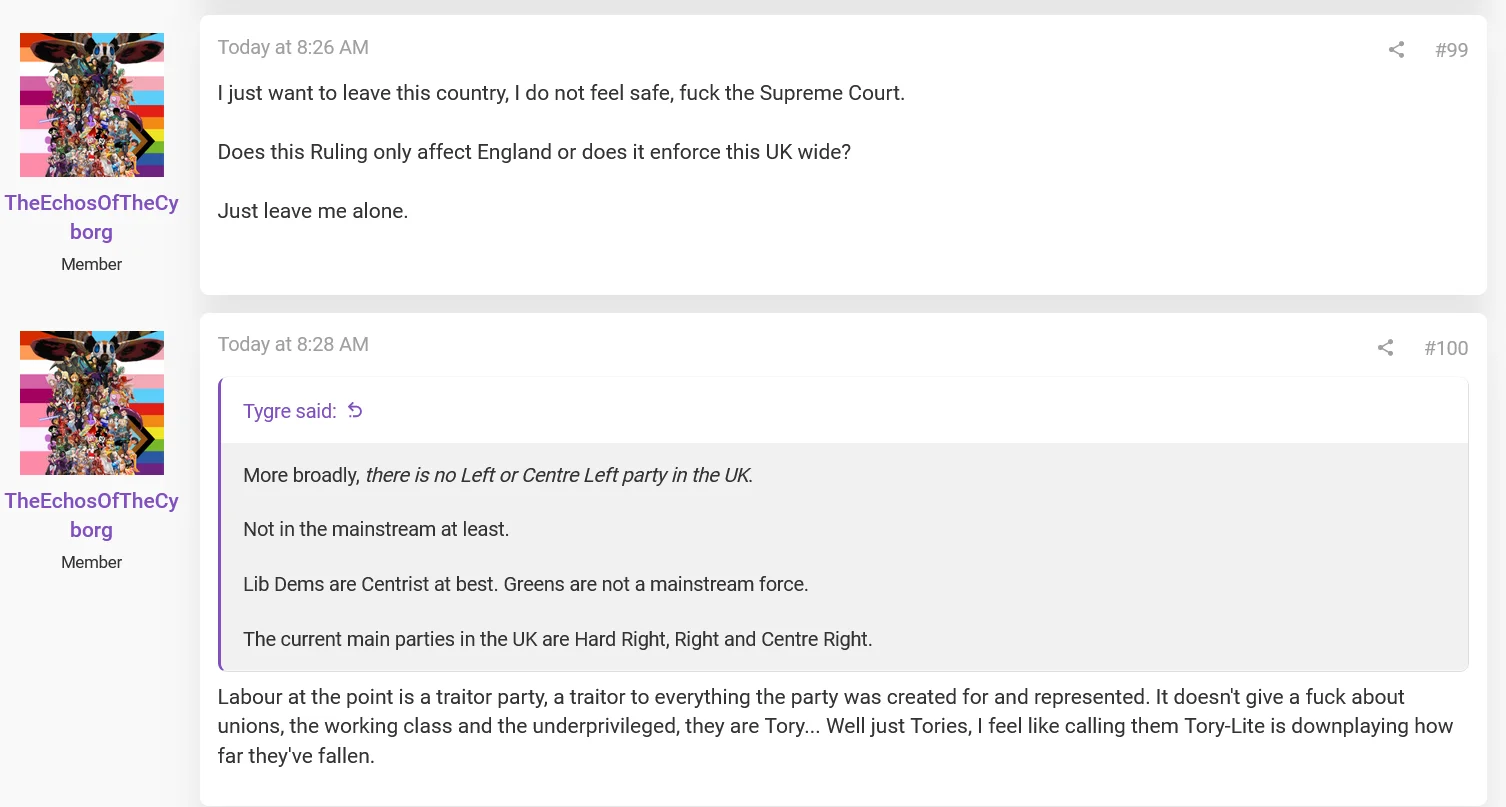Viewport: 1506px width, 807px height.
Task: Click the 'Just leave me alone.' post text
Action: click(313, 211)
